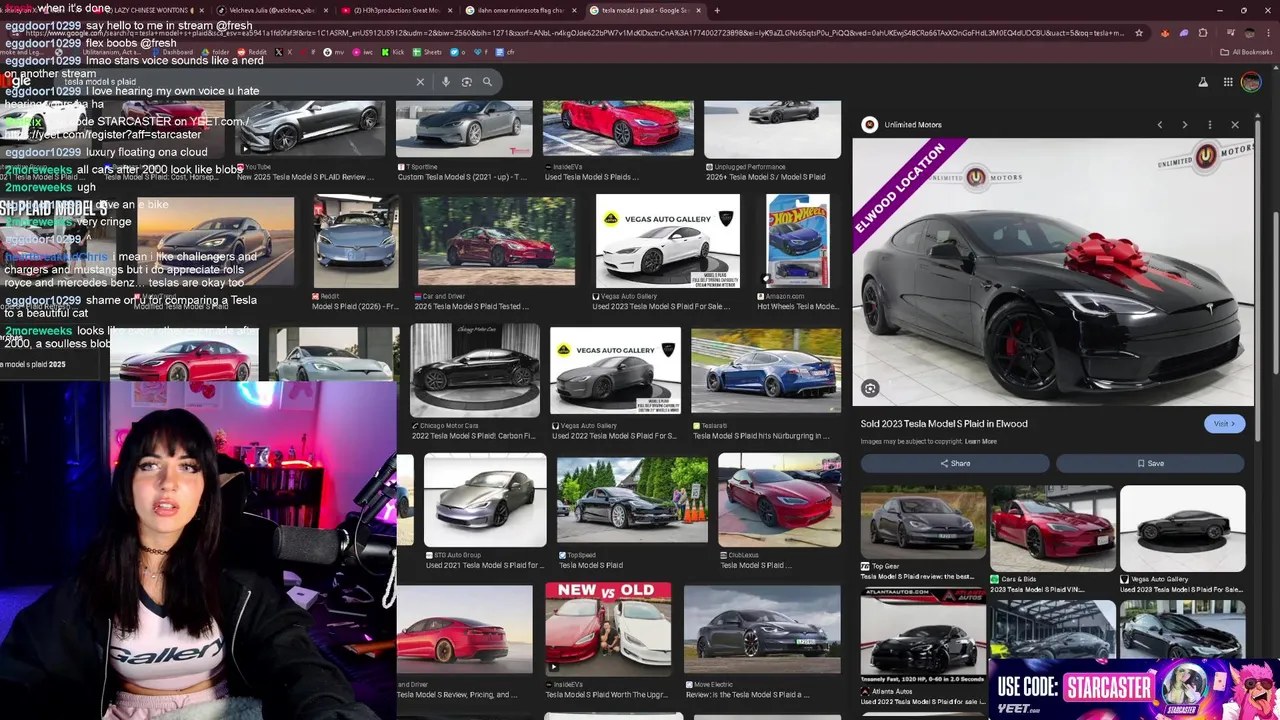1280x720 pixels.
Task: Open 'Sold 2023 Tesla Model S Plaid in Elwood' title
Action: point(944,424)
